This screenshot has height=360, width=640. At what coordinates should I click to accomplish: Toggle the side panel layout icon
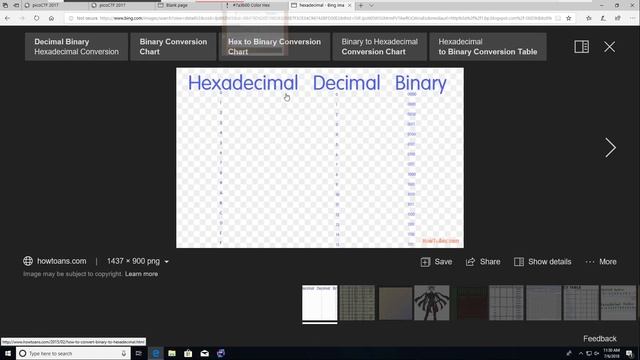click(581, 47)
